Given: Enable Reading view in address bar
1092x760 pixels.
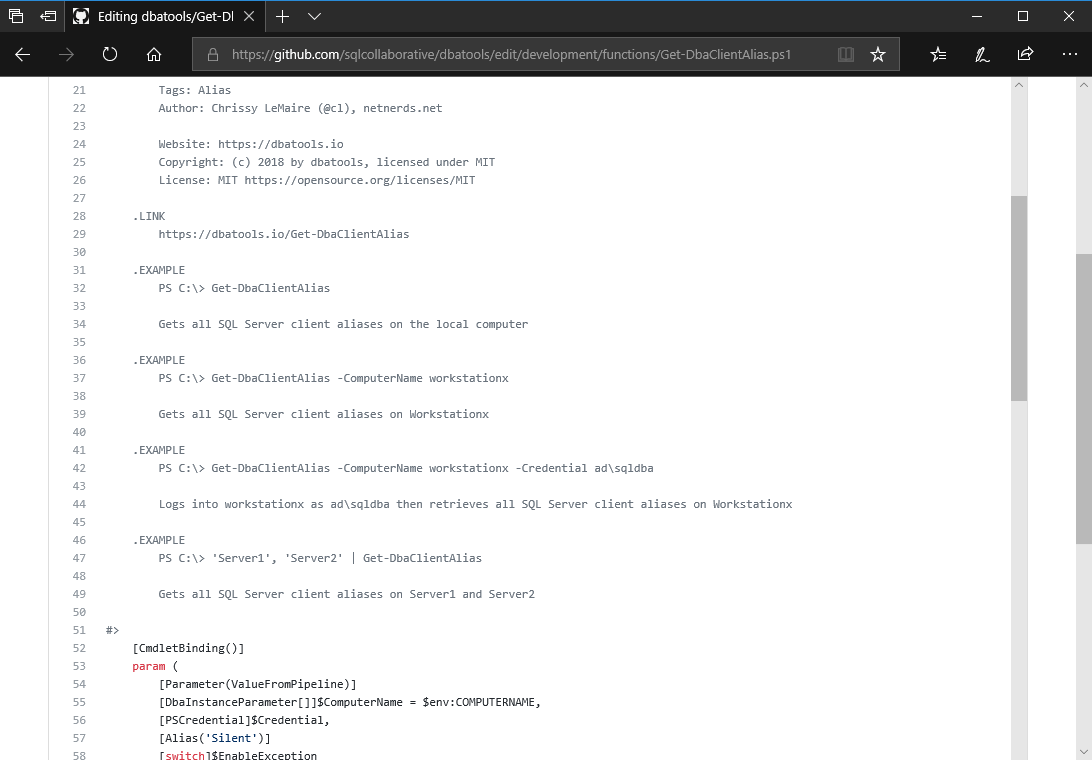Looking at the screenshot, I should click(x=846, y=55).
